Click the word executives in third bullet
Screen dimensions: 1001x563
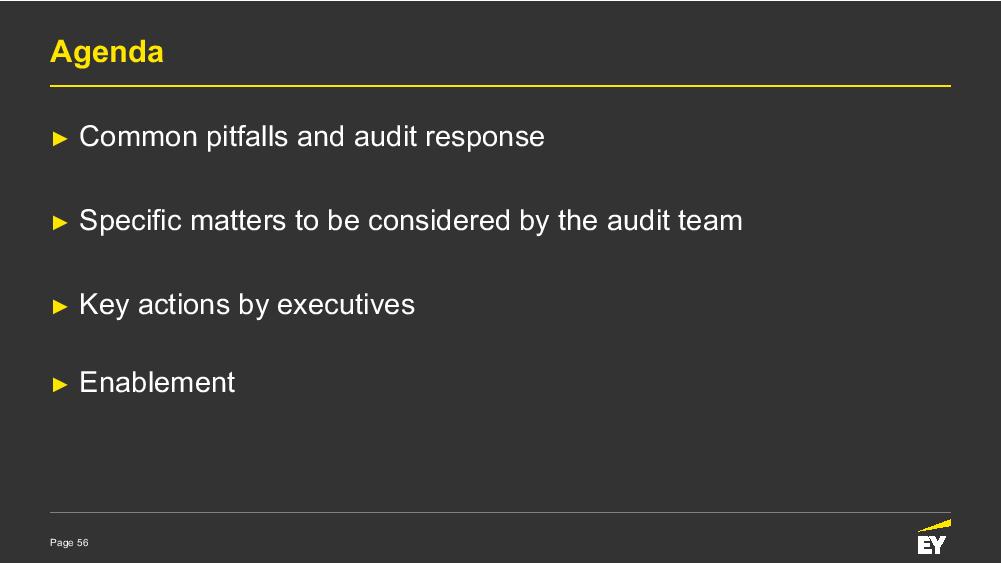(x=346, y=304)
